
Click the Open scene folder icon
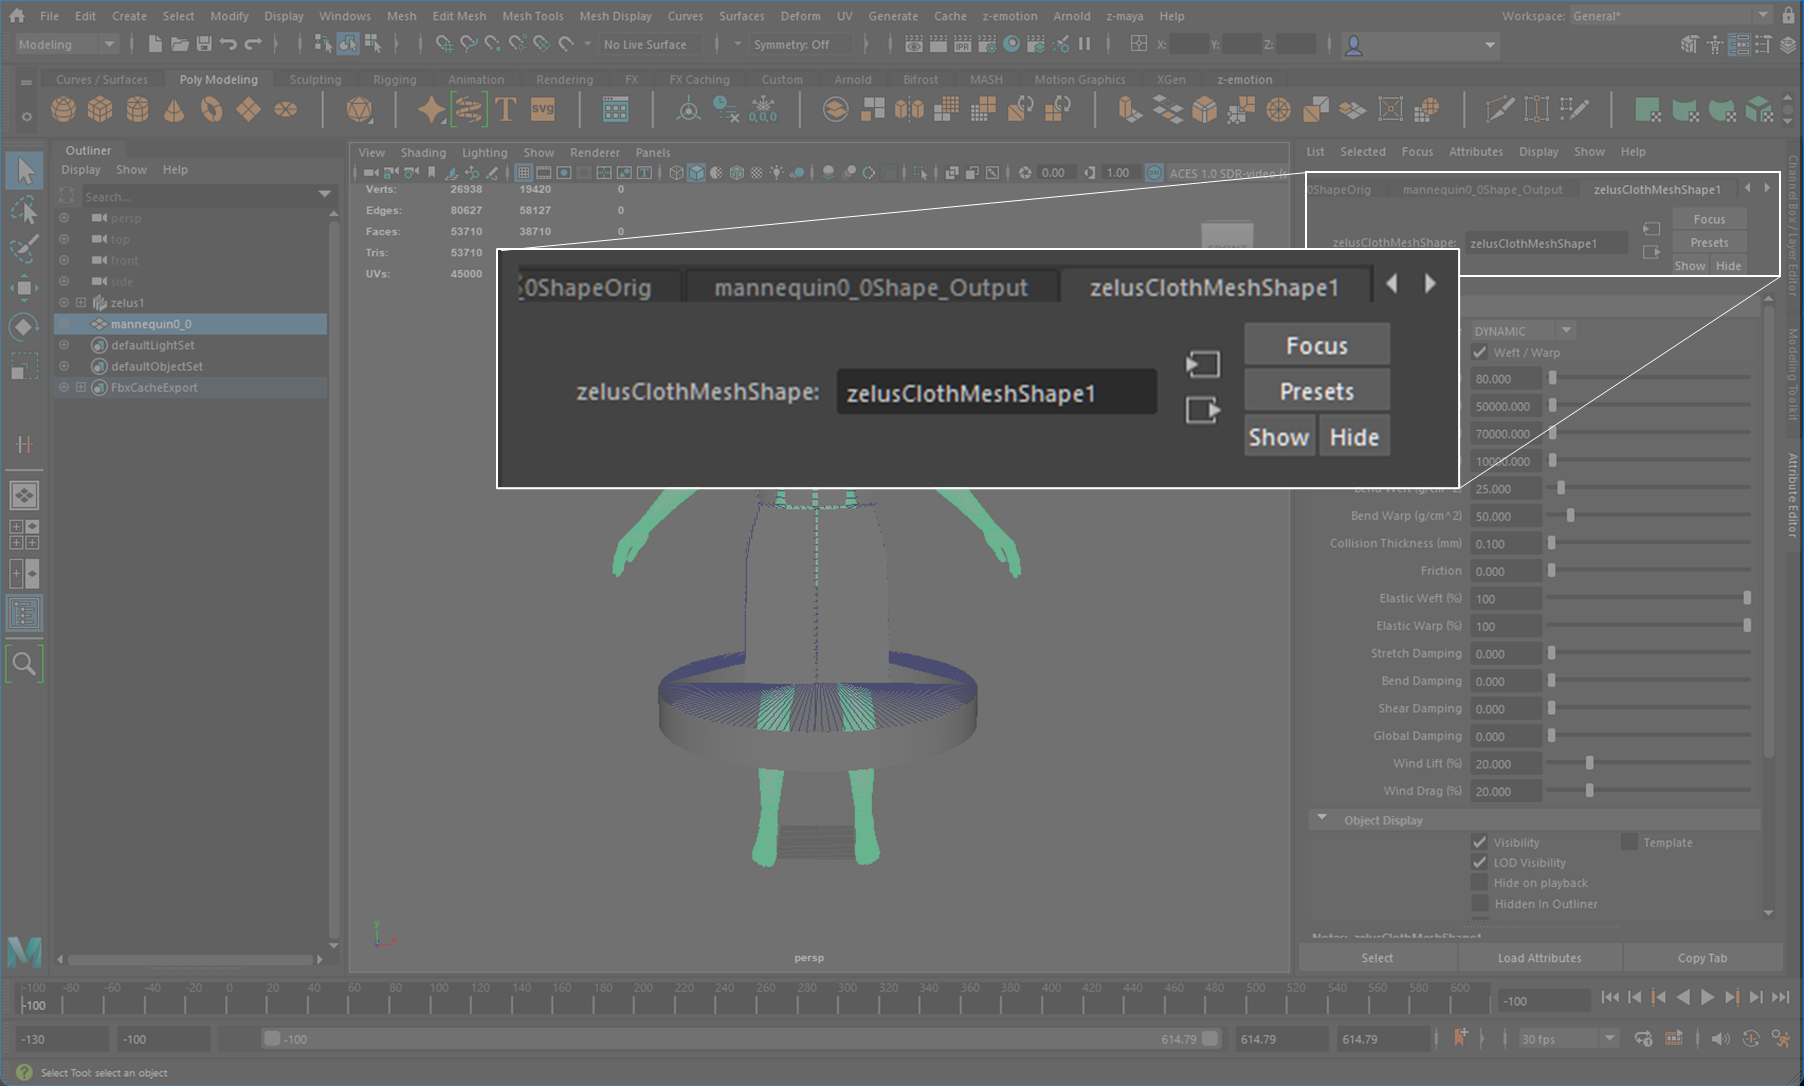179,44
